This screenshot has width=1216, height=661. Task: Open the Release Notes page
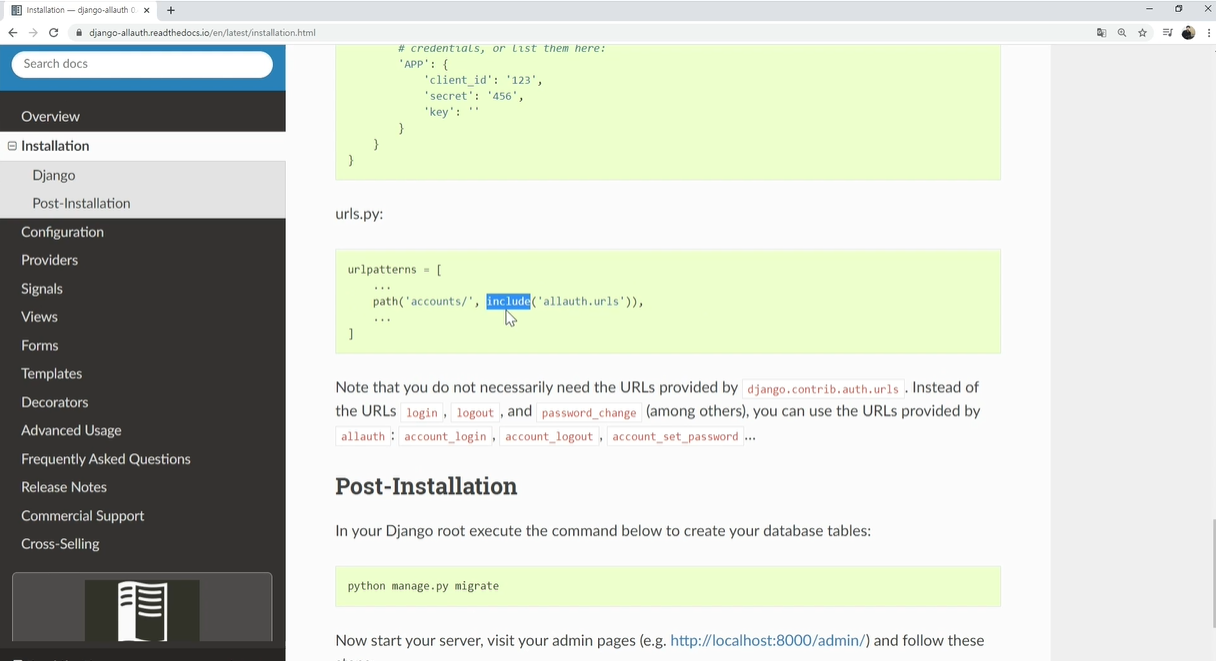pos(64,487)
